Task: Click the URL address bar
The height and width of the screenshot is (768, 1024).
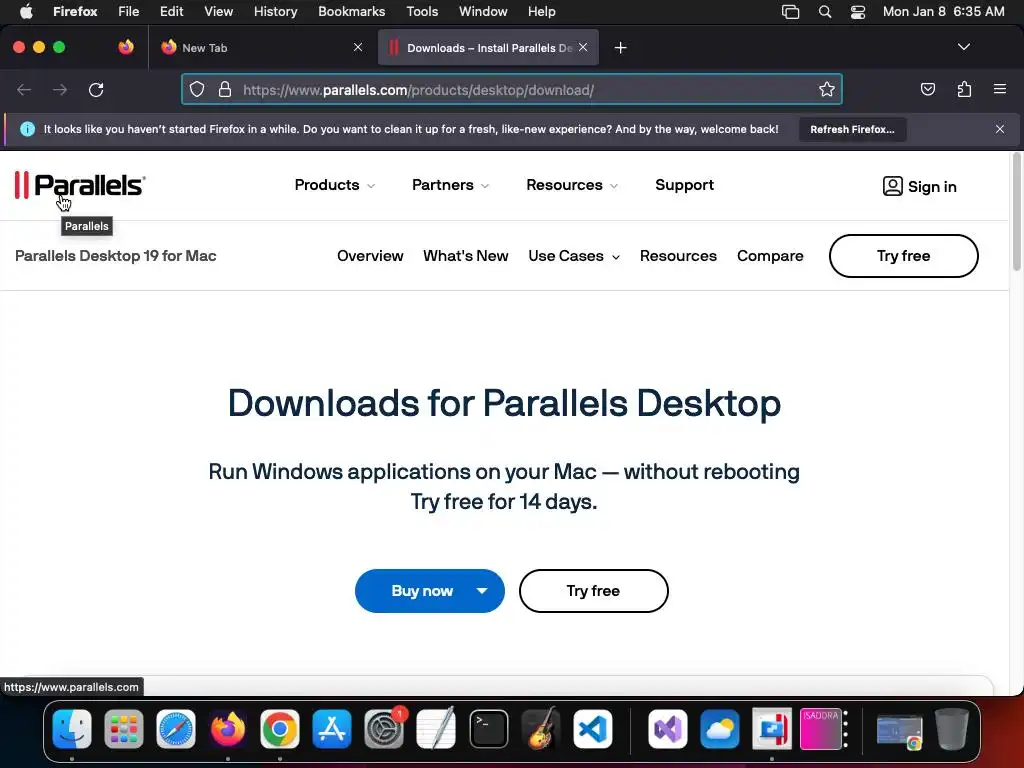Action: point(511,89)
